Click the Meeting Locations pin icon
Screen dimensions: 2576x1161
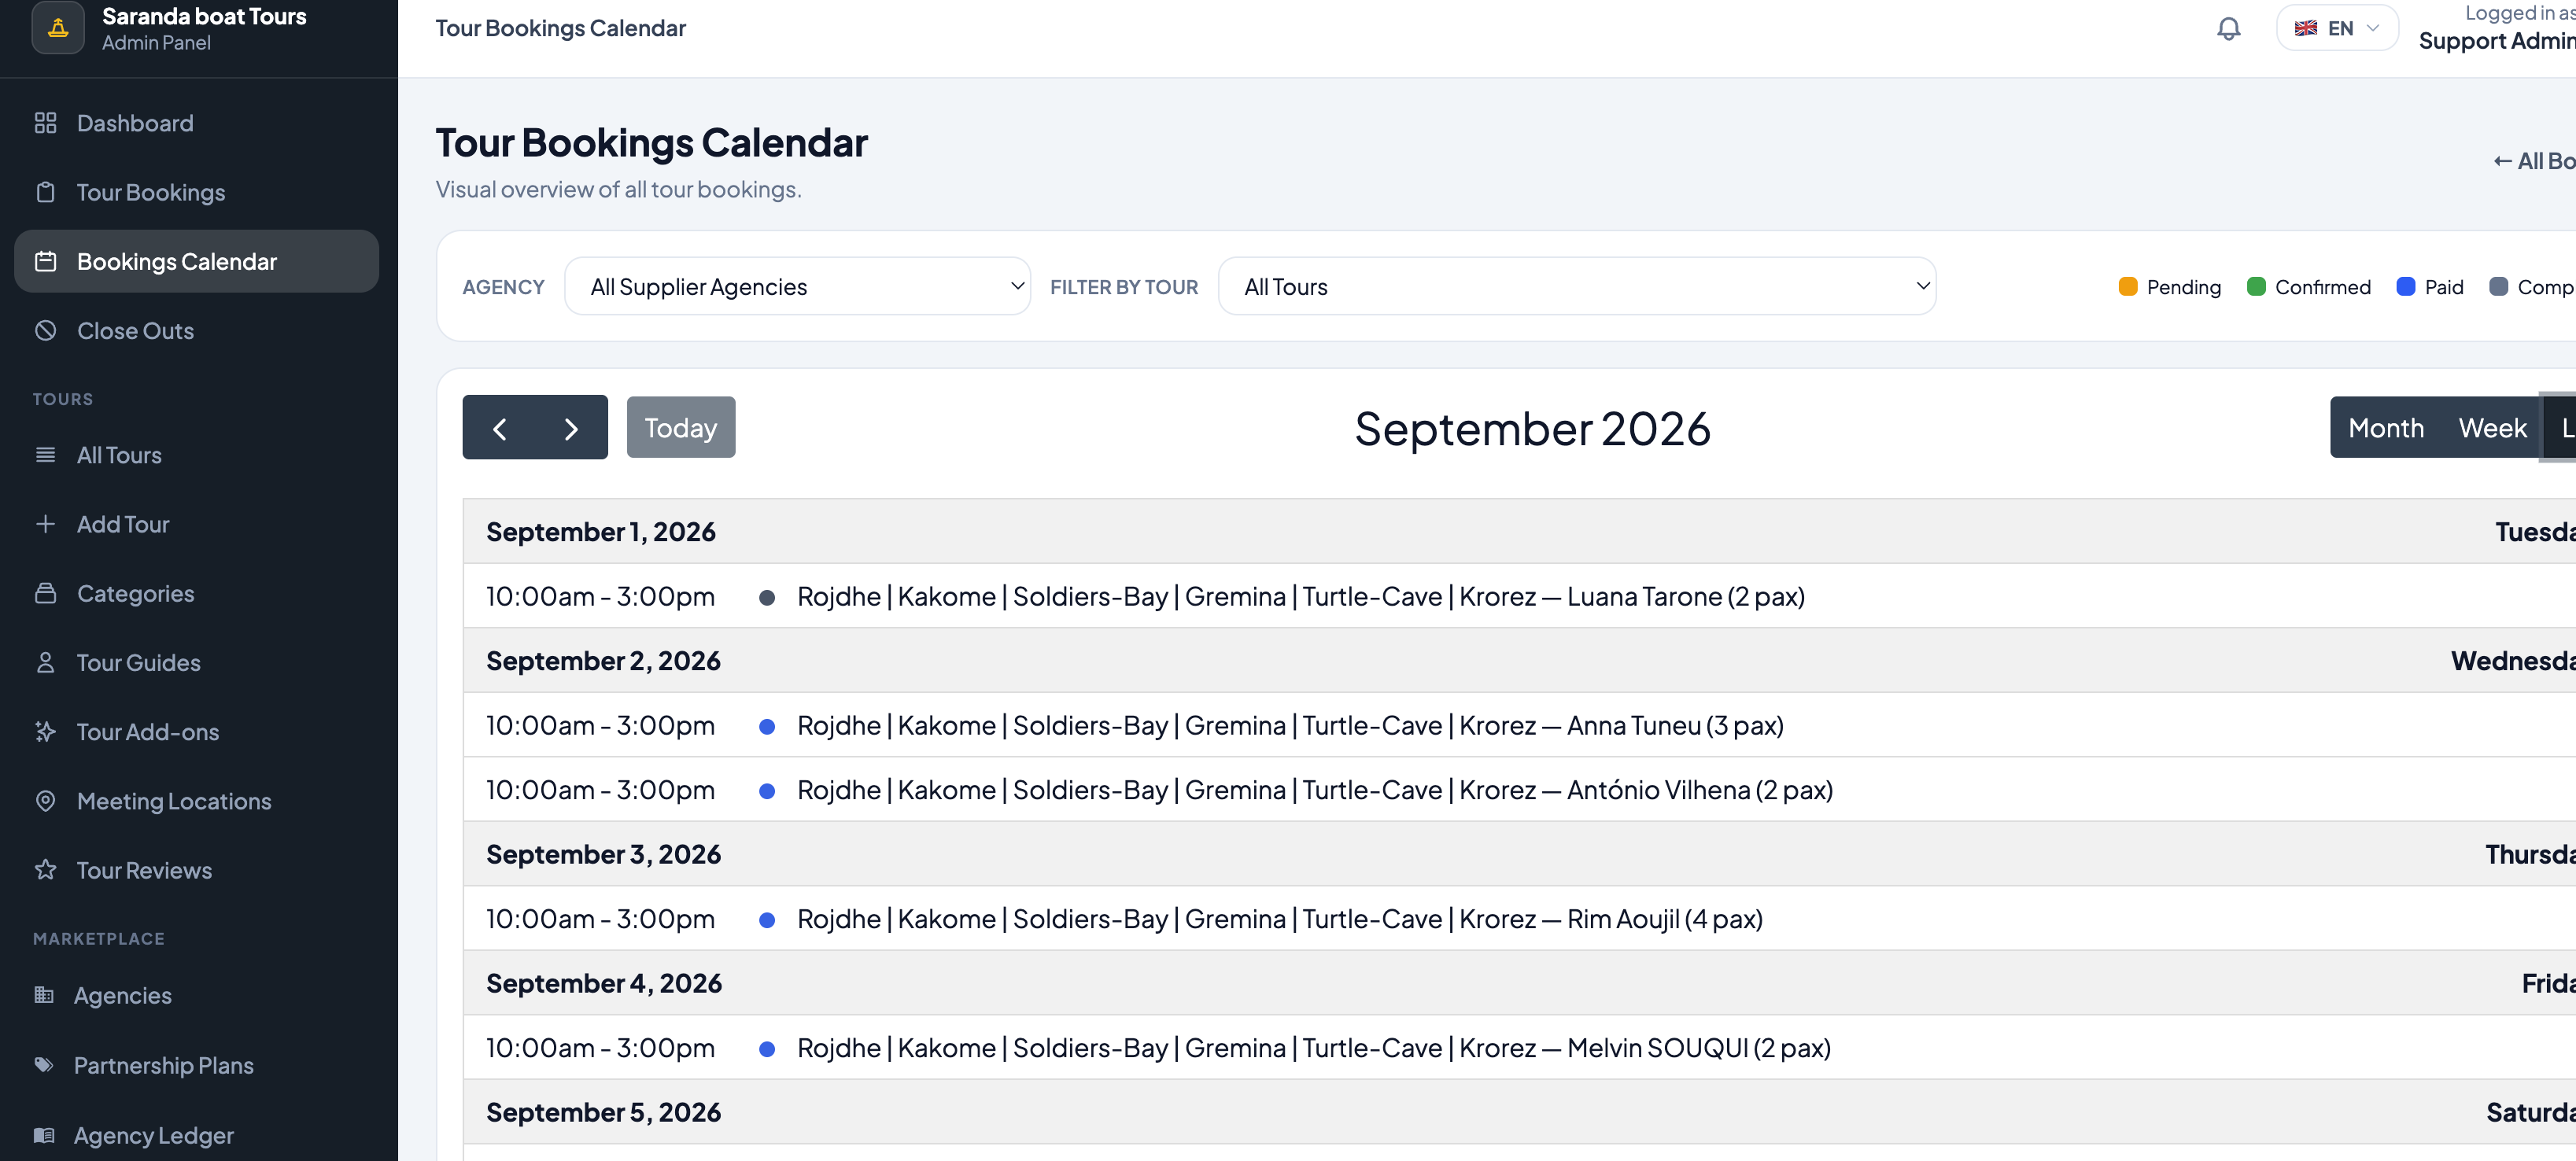45,800
